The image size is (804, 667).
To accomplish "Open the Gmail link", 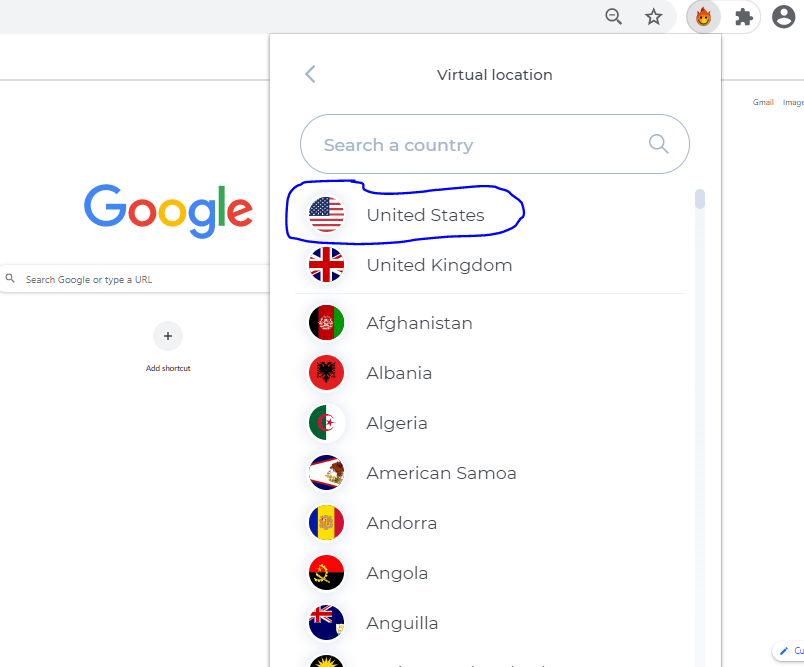I will tap(763, 102).
